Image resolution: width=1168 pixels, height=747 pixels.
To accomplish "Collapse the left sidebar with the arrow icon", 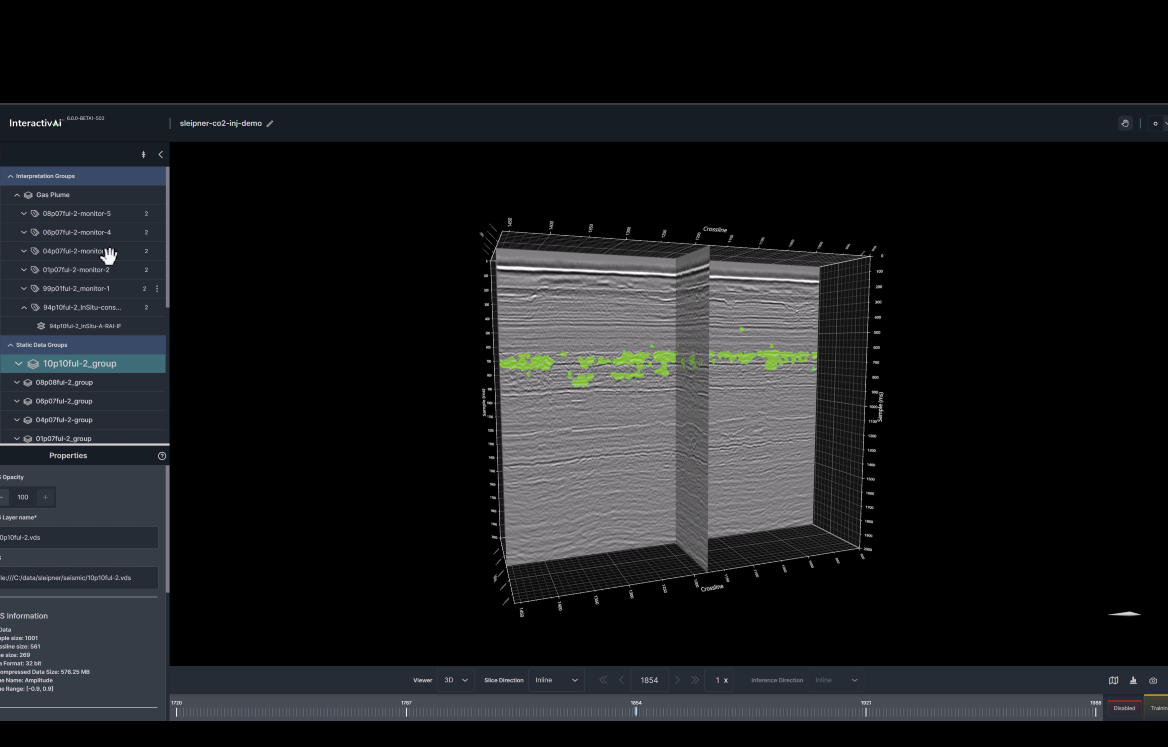I will point(160,155).
